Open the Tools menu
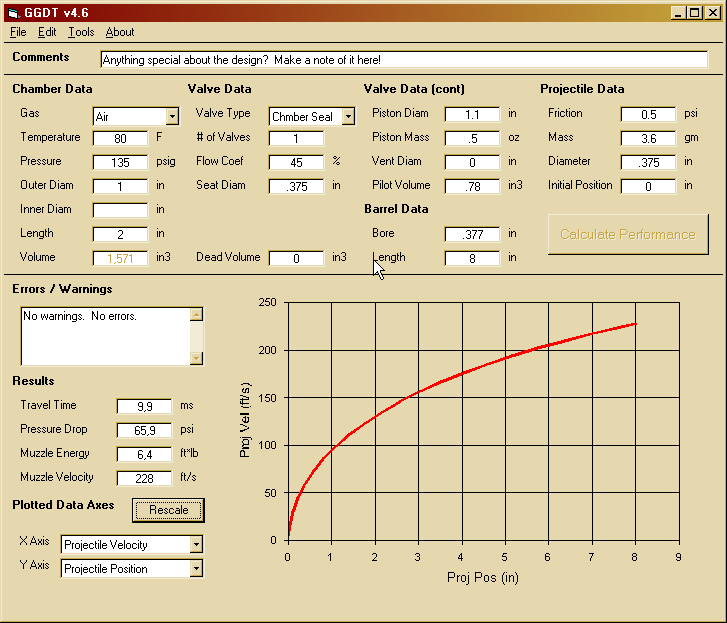 coord(81,32)
